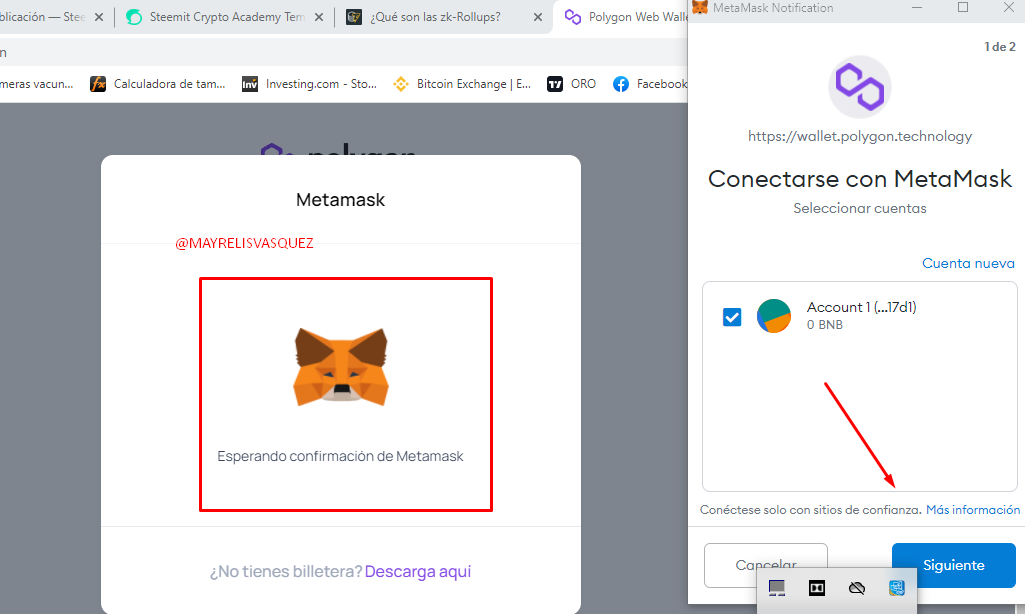This screenshot has height=614, width=1025.
Task: Click the Binance bookmark icon
Action: click(401, 84)
